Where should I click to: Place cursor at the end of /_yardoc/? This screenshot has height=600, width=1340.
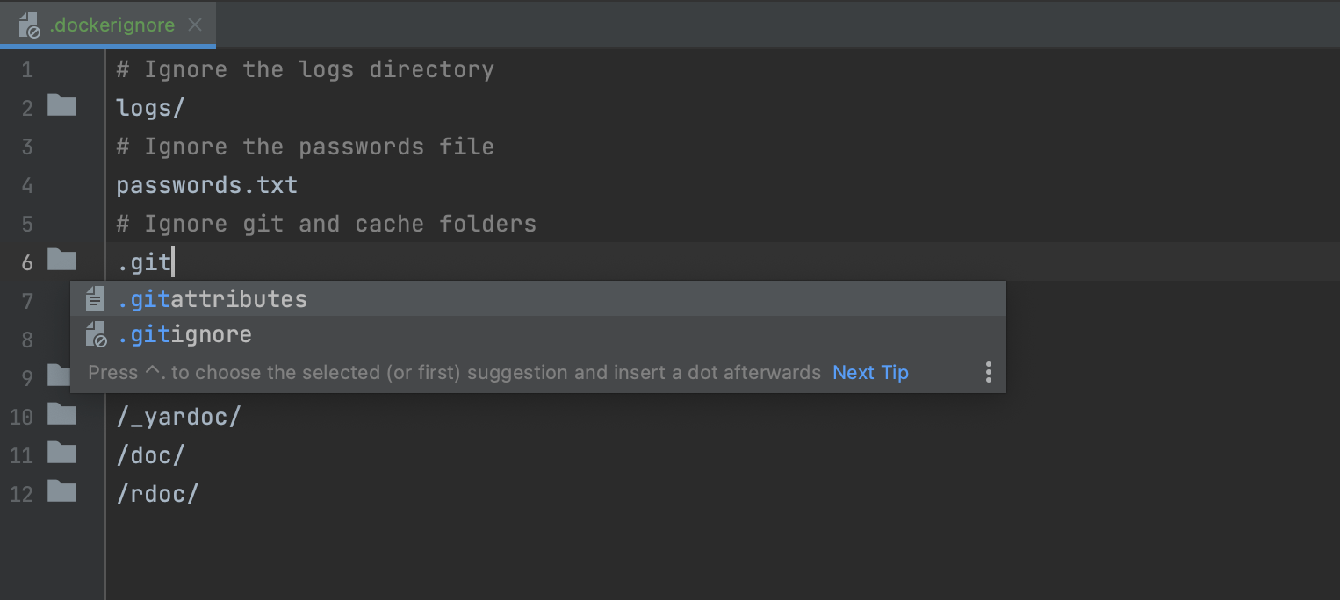(242, 417)
